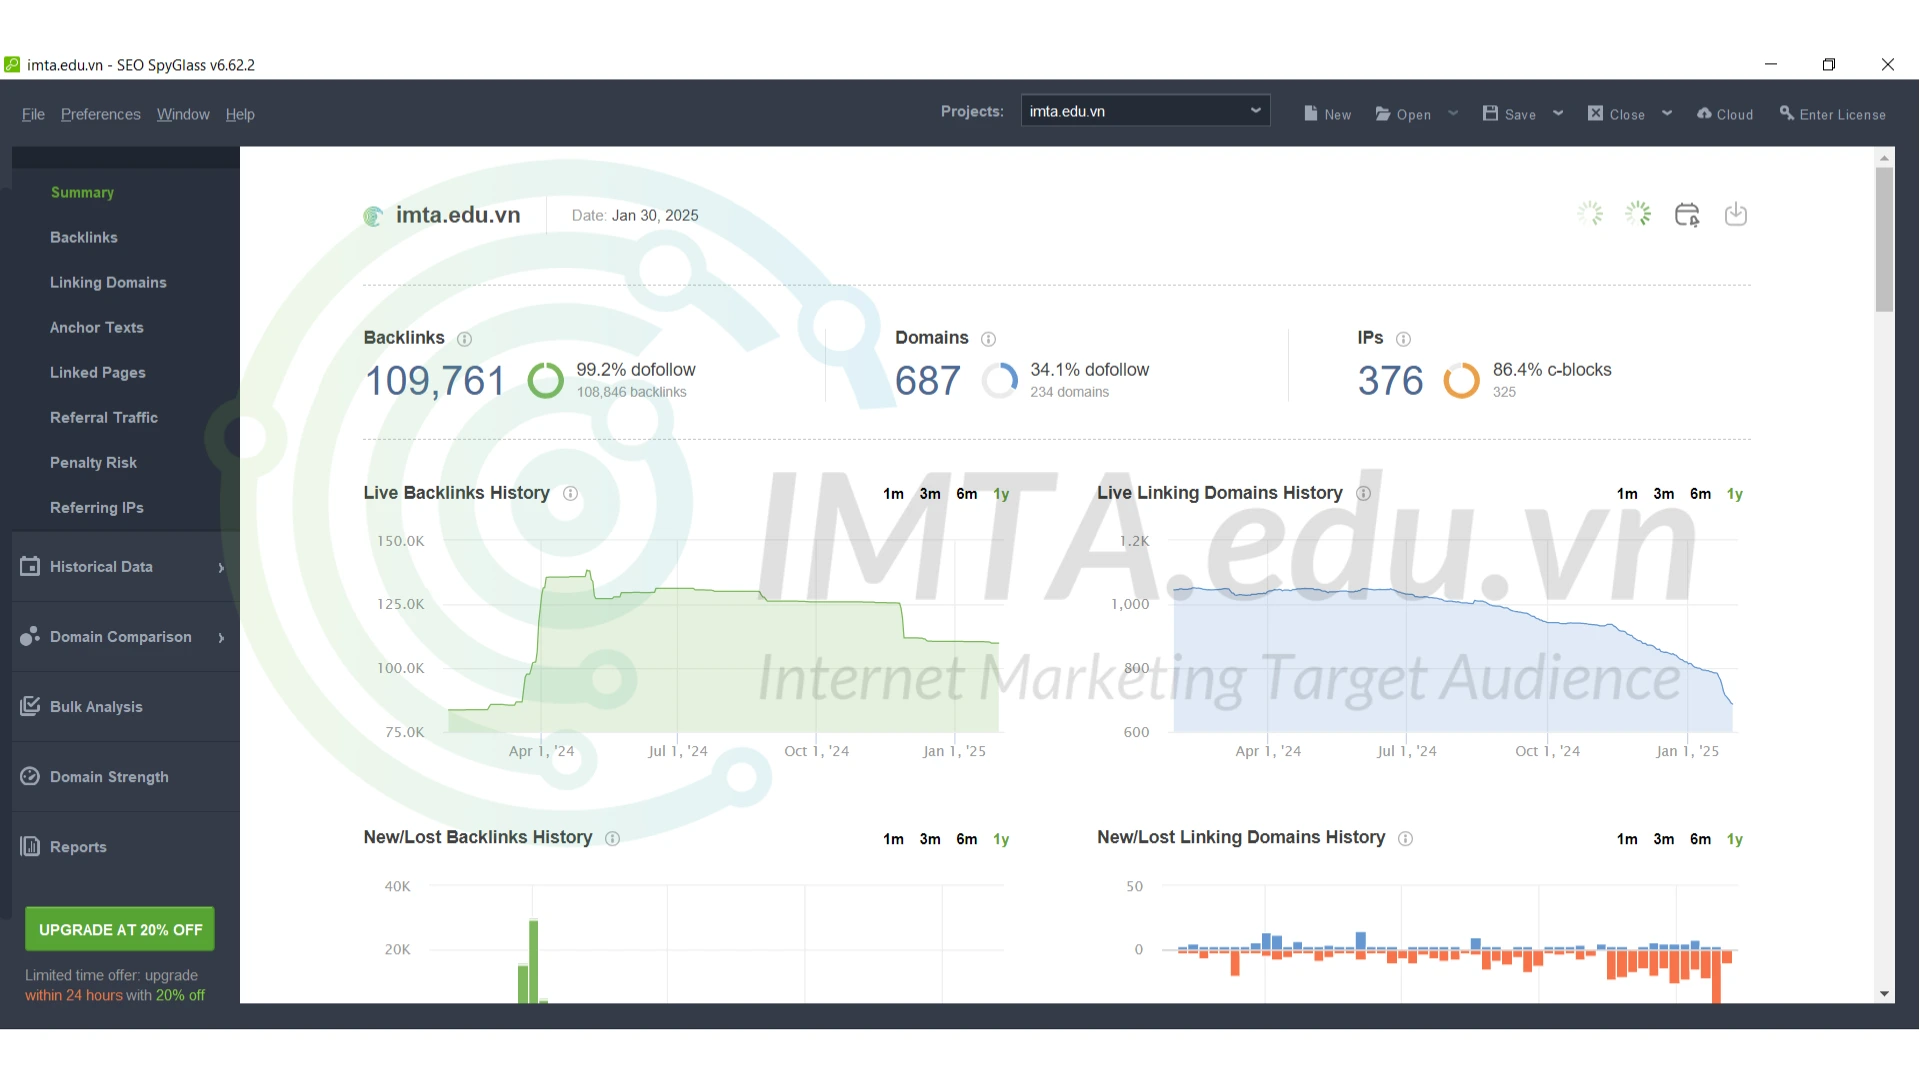
Task: Click the c-blocks donut chart
Action: [1461, 381]
